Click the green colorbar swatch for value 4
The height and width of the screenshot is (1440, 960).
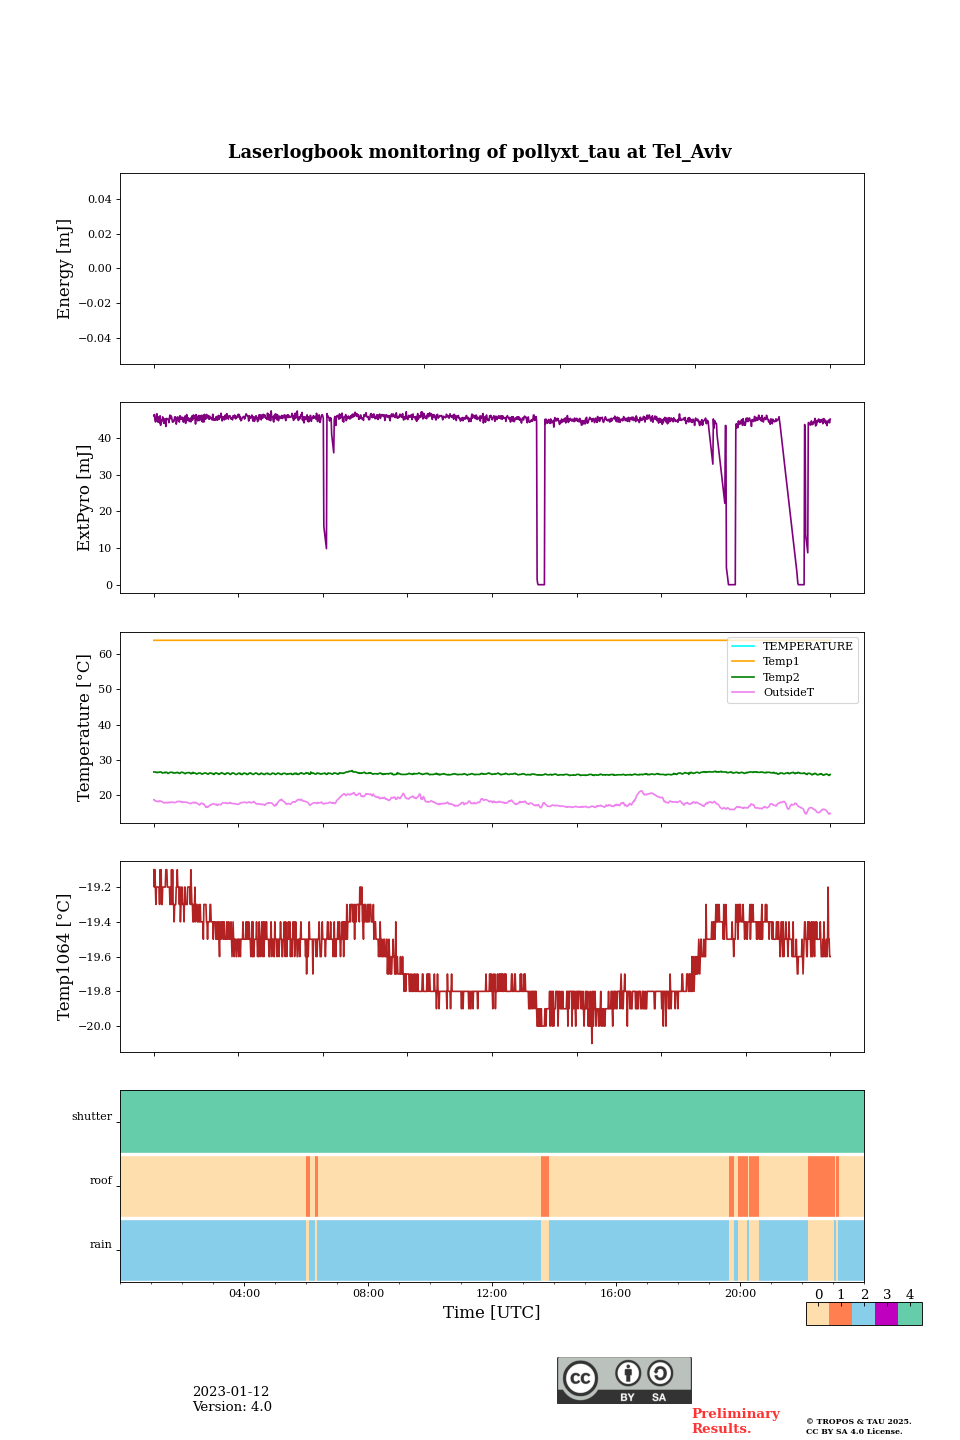910,1314
